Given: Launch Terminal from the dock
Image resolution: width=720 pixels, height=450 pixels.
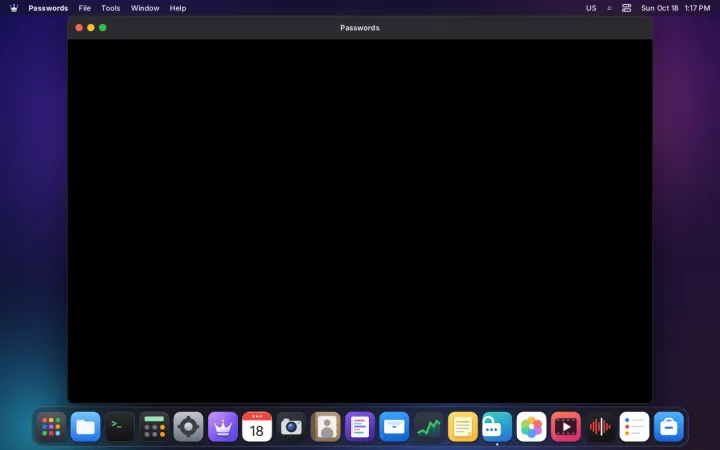Looking at the screenshot, I should click(x=120, y=427).
